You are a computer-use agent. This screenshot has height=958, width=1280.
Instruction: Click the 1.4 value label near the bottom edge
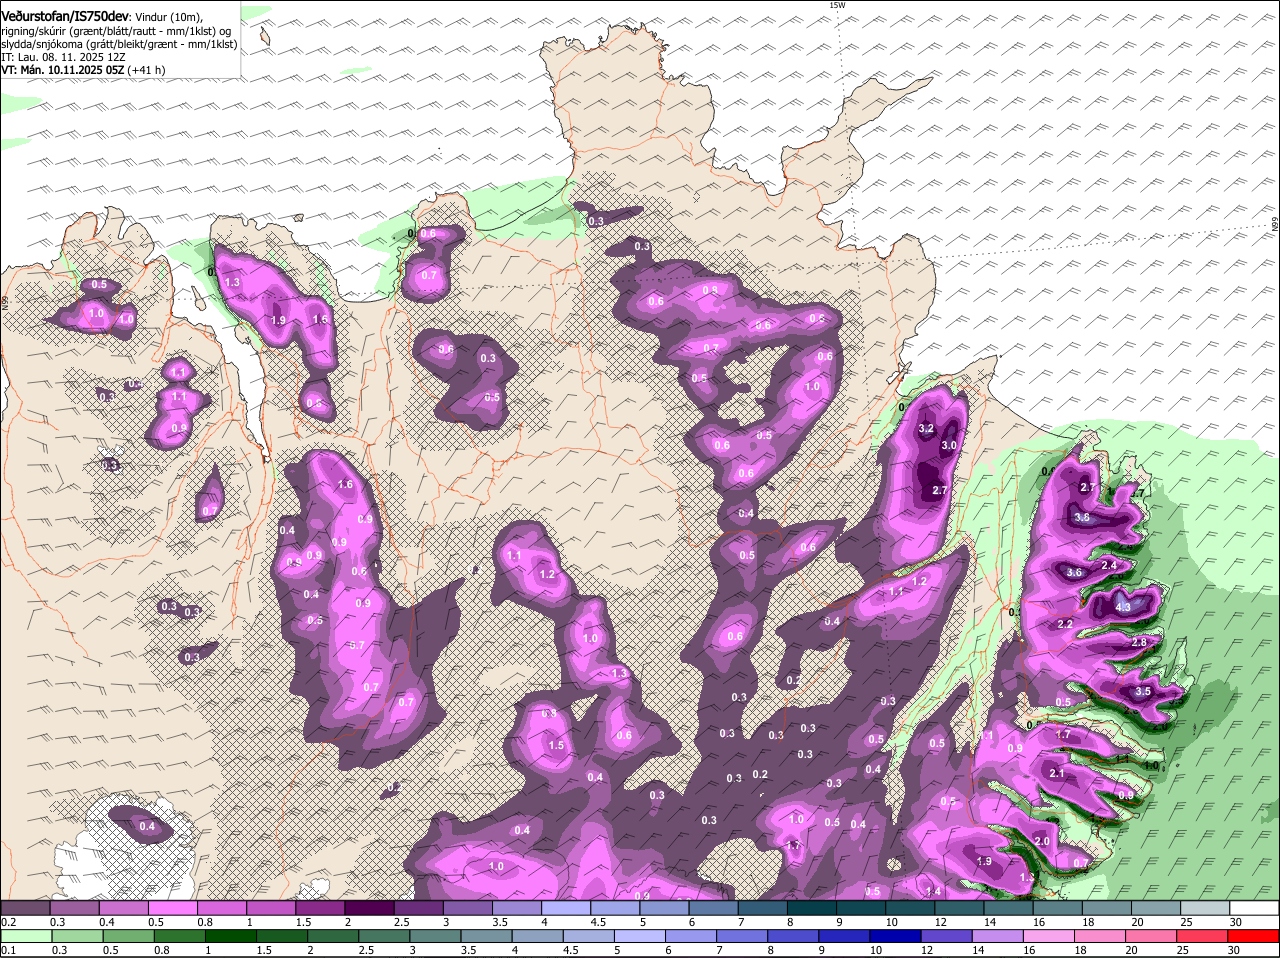(934, 891)
